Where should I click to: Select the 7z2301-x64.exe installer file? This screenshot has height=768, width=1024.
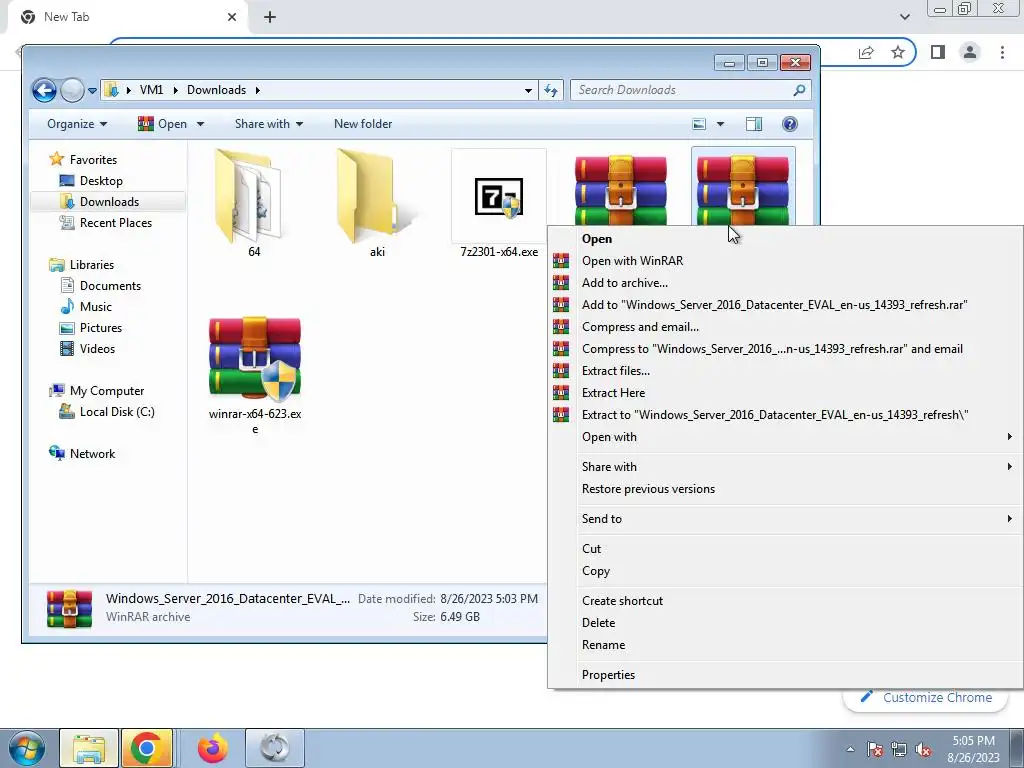pyautogui.click(x=499, y=203)
